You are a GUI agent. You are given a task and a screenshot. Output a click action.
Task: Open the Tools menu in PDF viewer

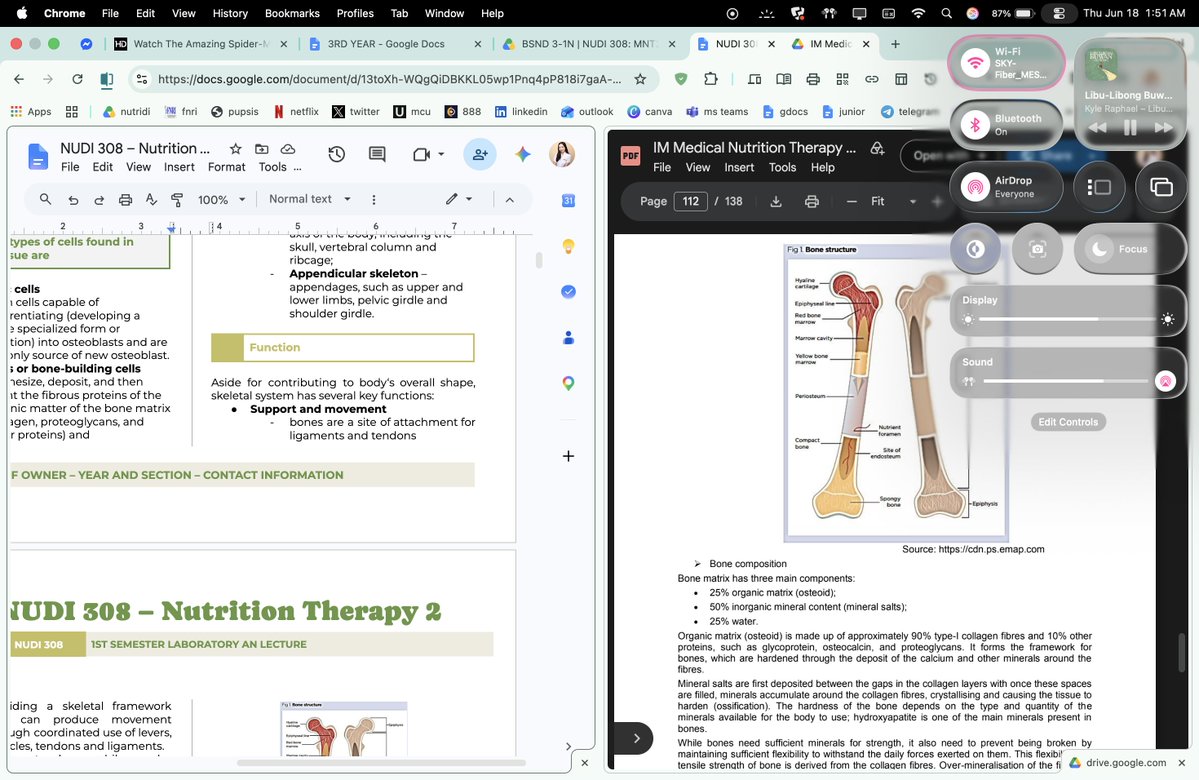(782, 167)
